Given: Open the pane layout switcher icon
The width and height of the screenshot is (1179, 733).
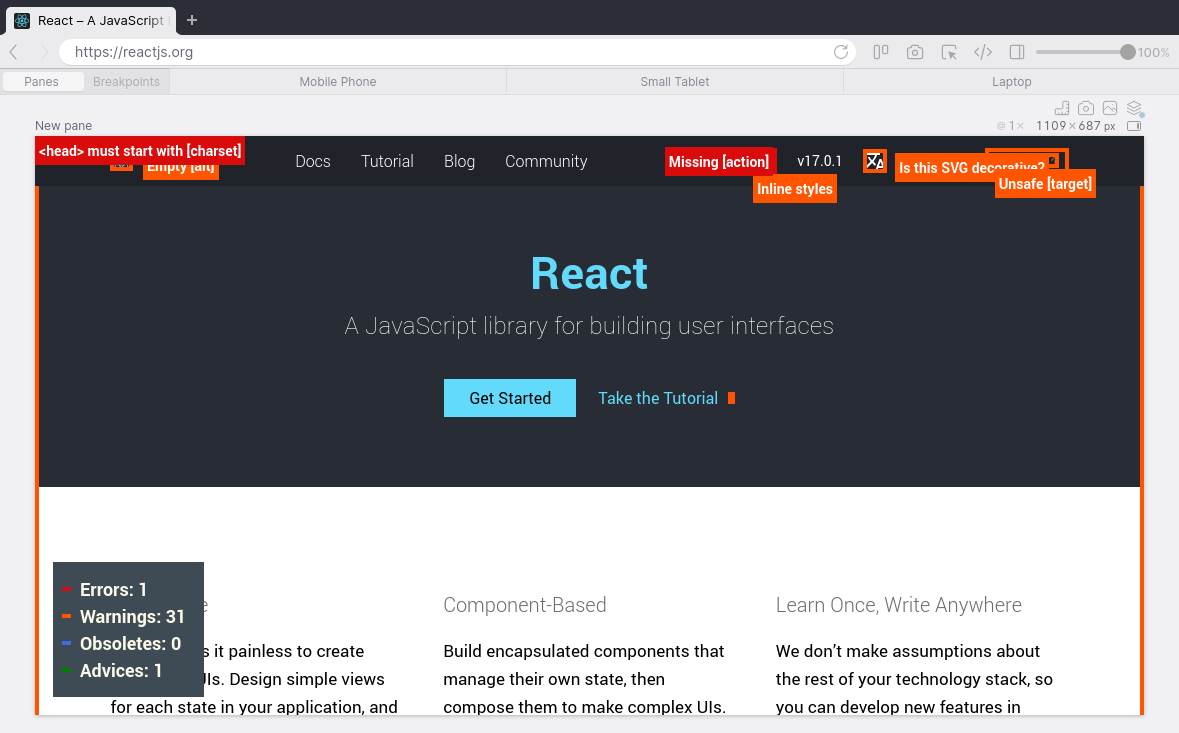Looking at the screenshot, I should (x=880, y=52).
